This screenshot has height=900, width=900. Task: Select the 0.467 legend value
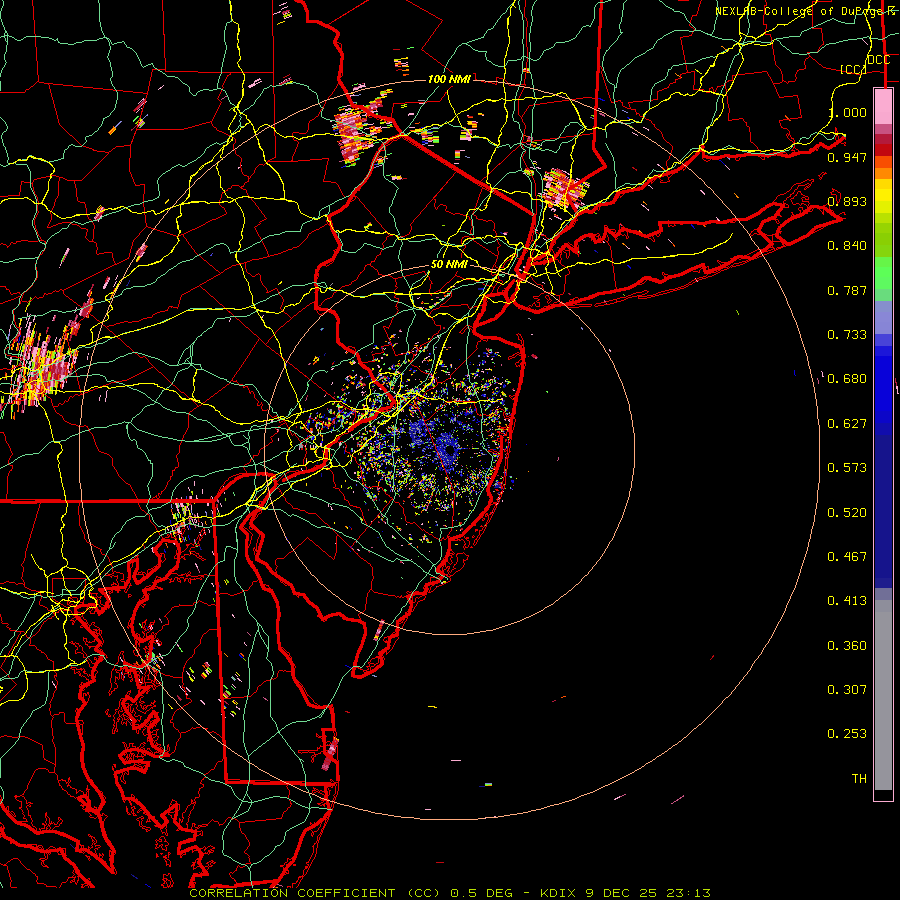(x=847, y=557)
